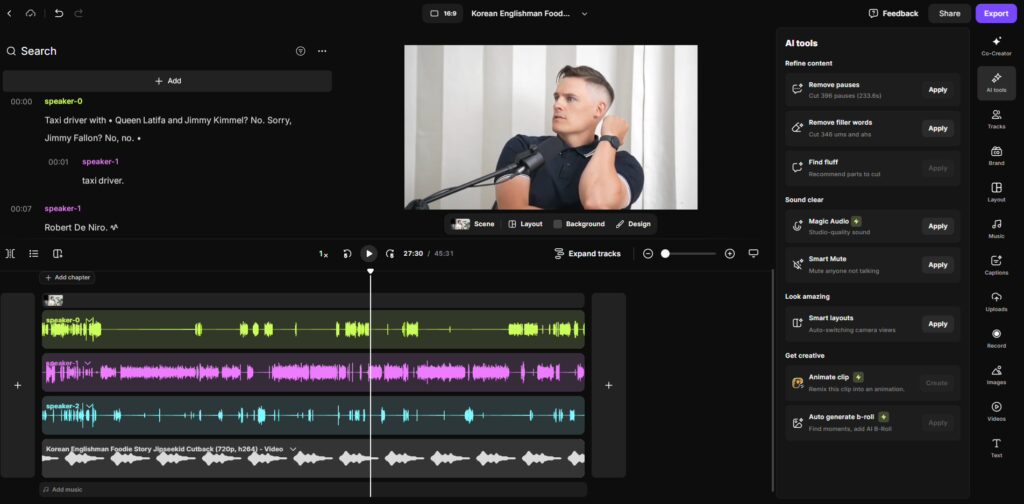Click the playhead marker on the timeline
The width and height of the screenshot is (1024, 504).
(x=370, y=271)
